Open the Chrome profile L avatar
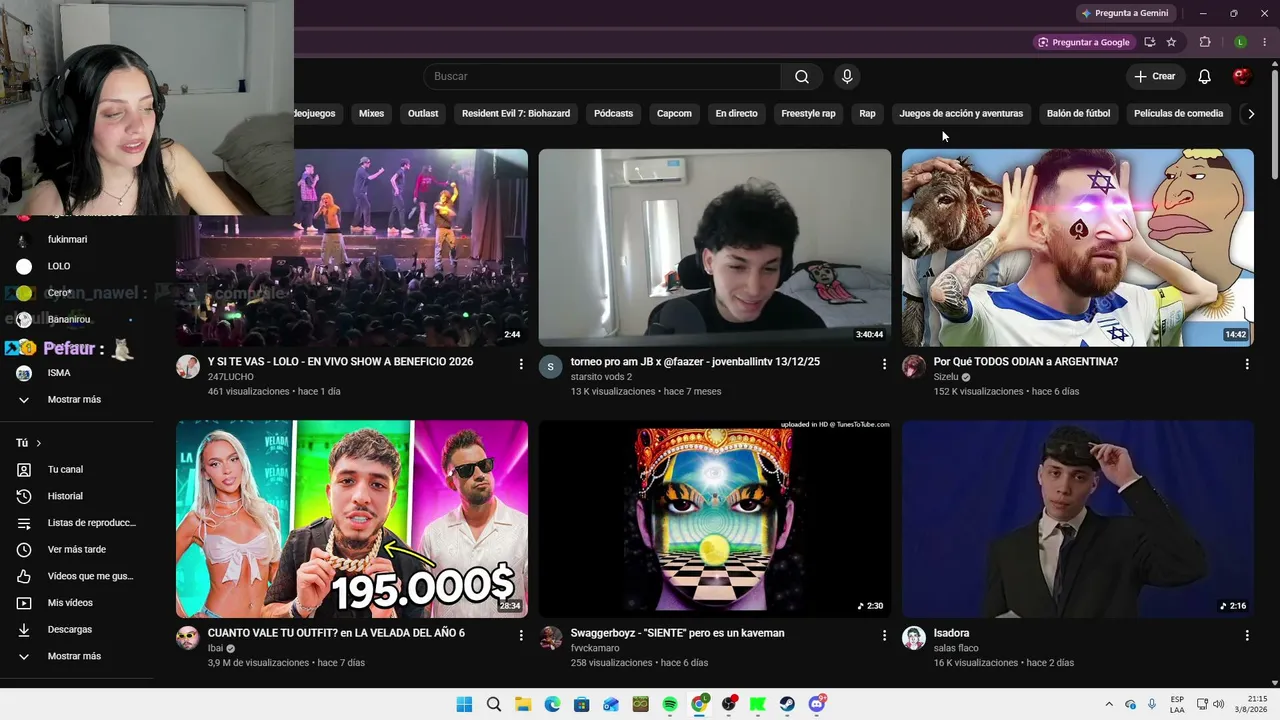 click(x=1240, y=42)
